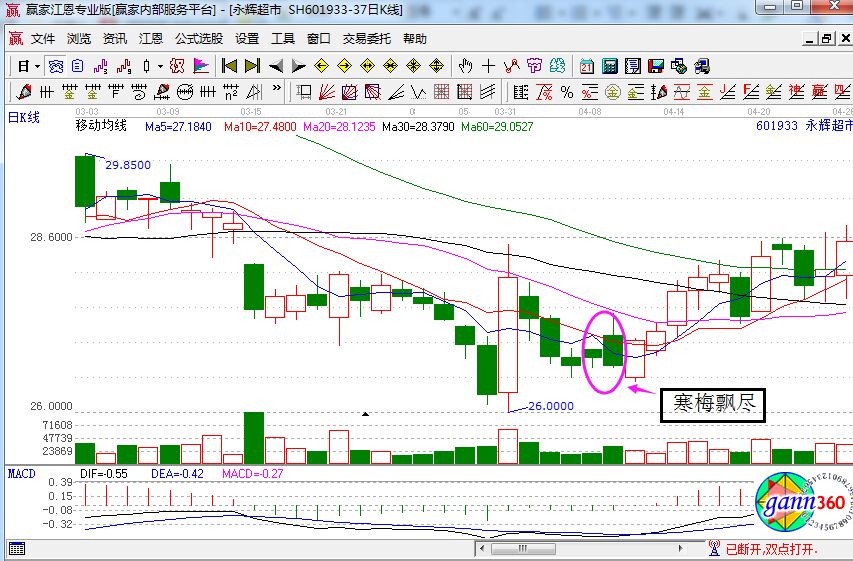Toggle the colorful flag marker icon

(201, 66)
